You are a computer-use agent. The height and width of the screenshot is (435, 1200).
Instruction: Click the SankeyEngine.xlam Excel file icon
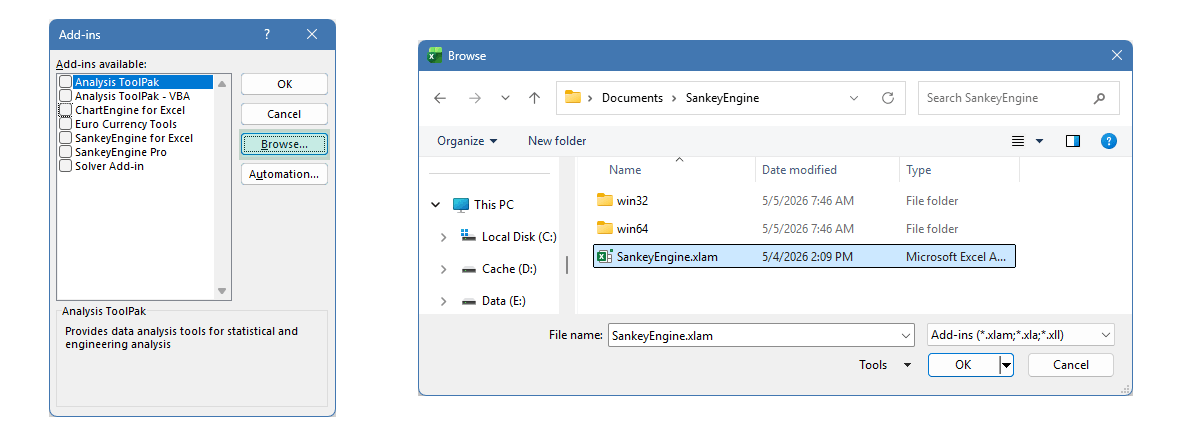pos(604,256)
